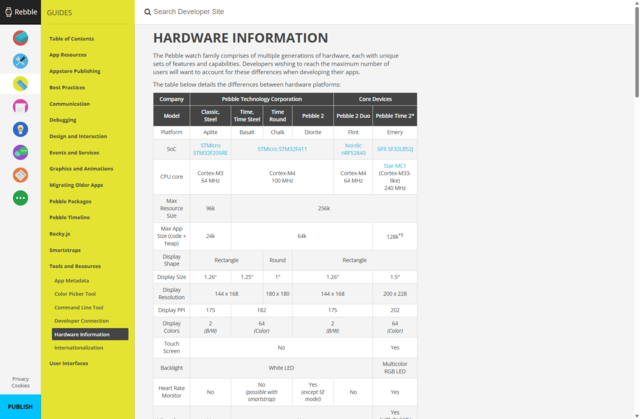This screenshot has height=419, width=640.
Task: Click the Pebble Technology Corporation header cell
Action: [262, 99]
